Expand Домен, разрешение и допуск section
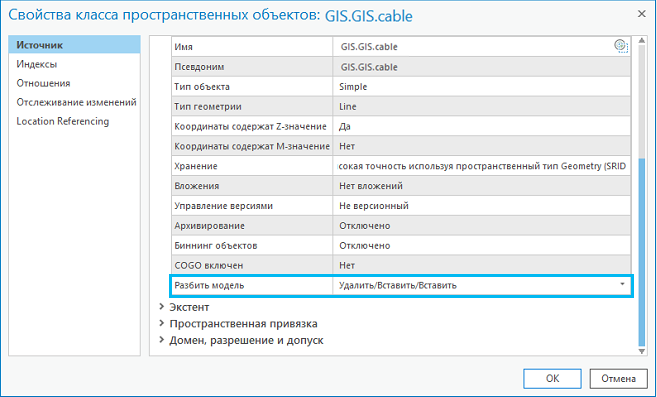Image resolution: width=657 pixels, height=397 pixels. [161, 340]
